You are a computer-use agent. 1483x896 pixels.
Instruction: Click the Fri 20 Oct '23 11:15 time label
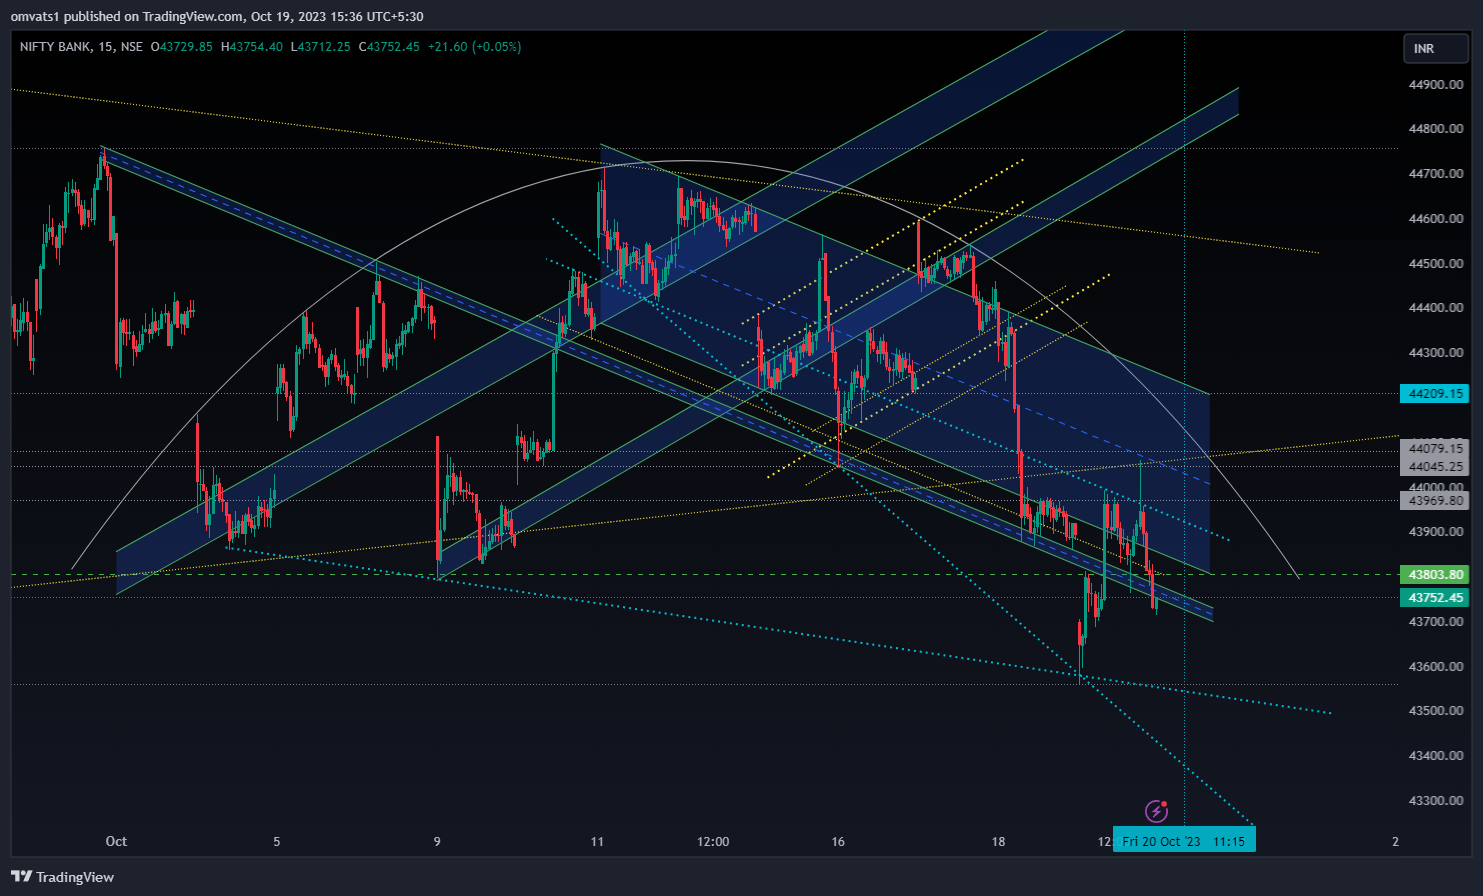[x=1184, y=841]
